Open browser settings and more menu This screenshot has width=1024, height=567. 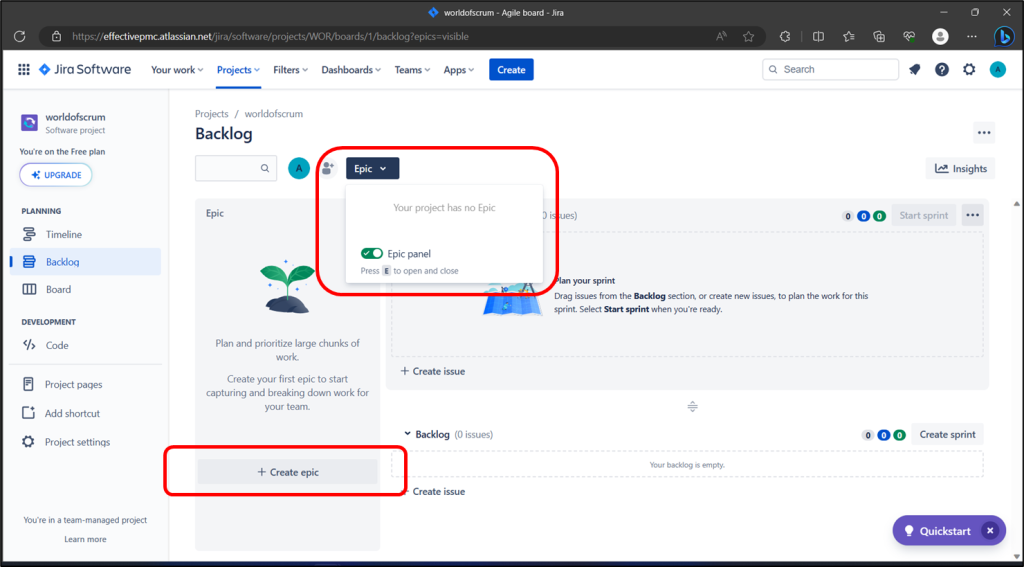972,37
